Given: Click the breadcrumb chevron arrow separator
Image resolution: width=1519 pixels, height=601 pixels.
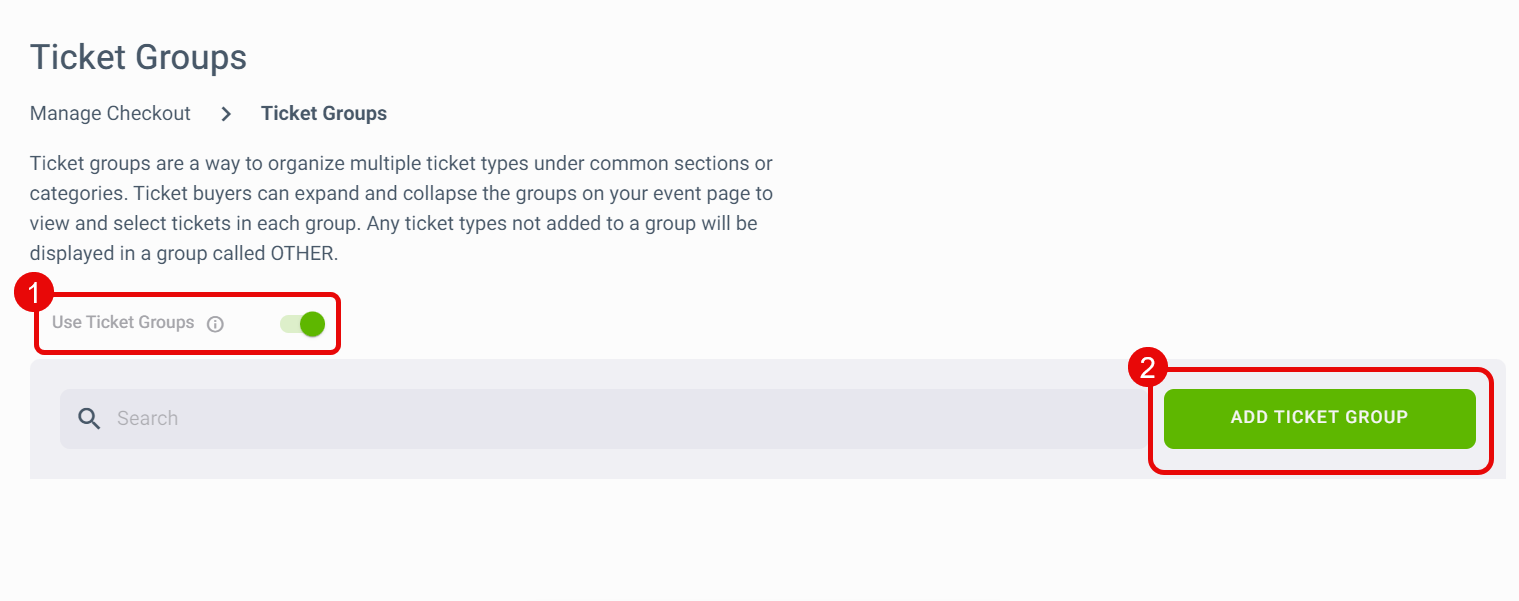Looking at the screenshot, I should tap(226, 114).
